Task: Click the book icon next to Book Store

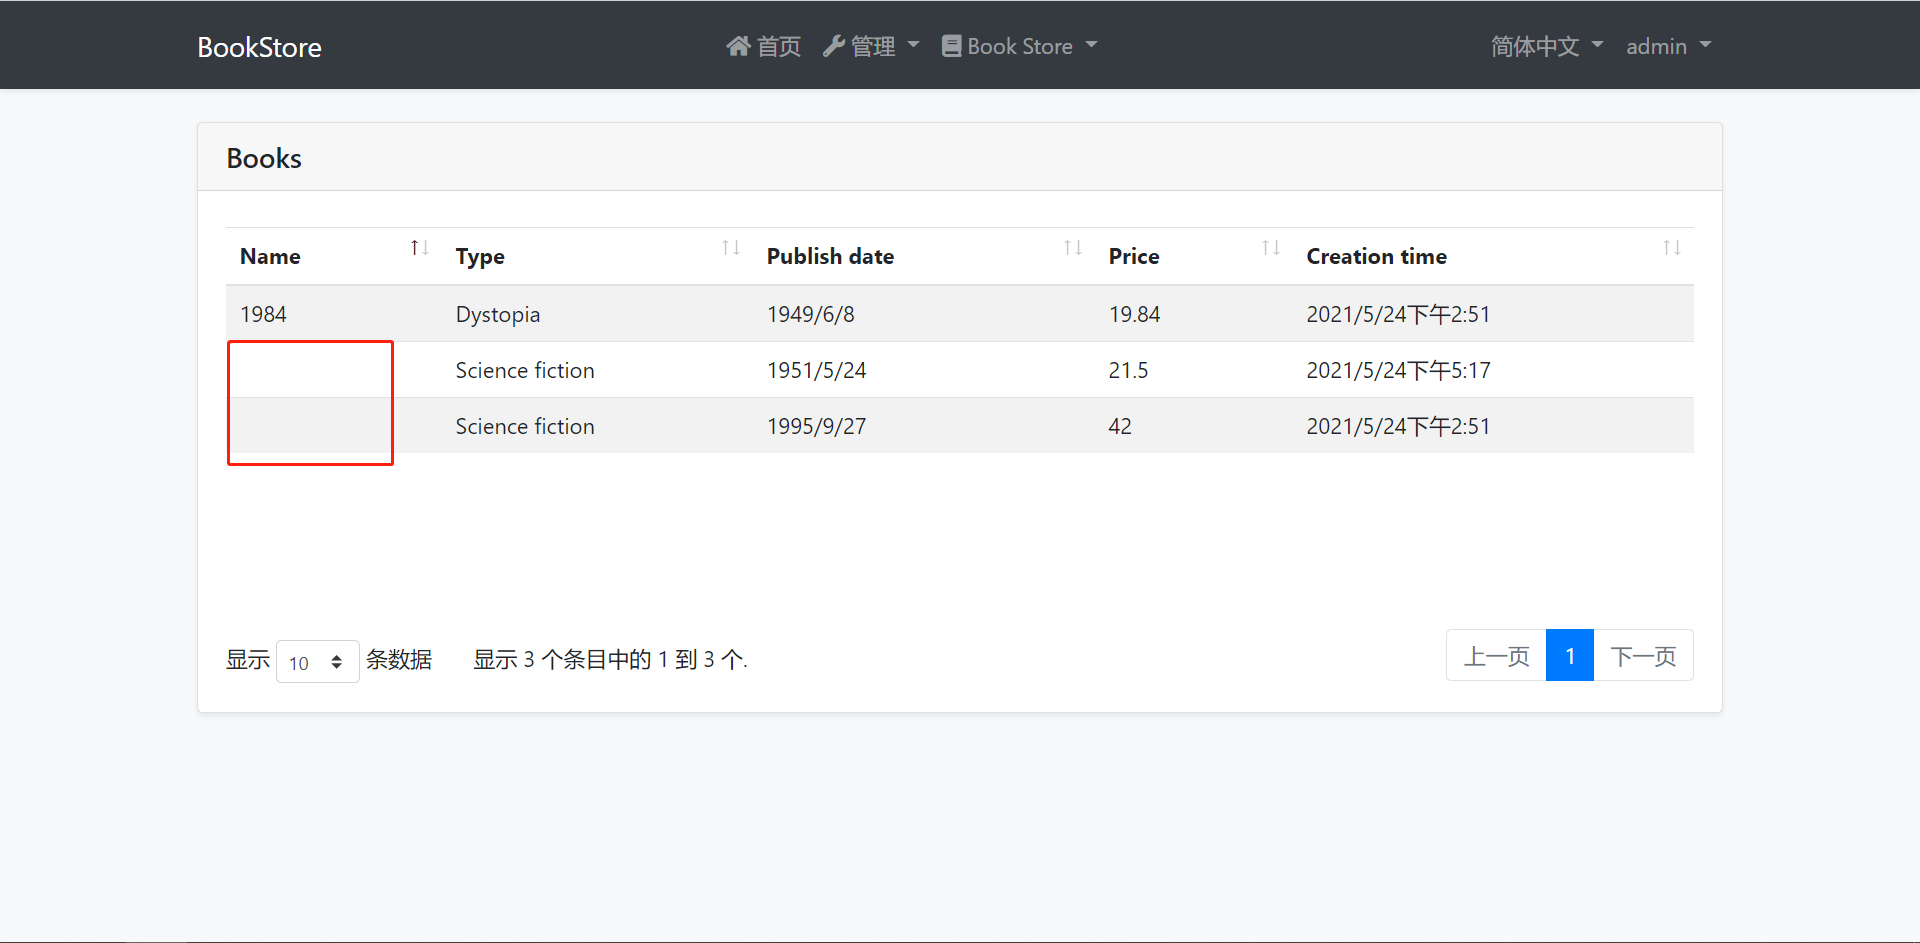Action: [952, 45]
